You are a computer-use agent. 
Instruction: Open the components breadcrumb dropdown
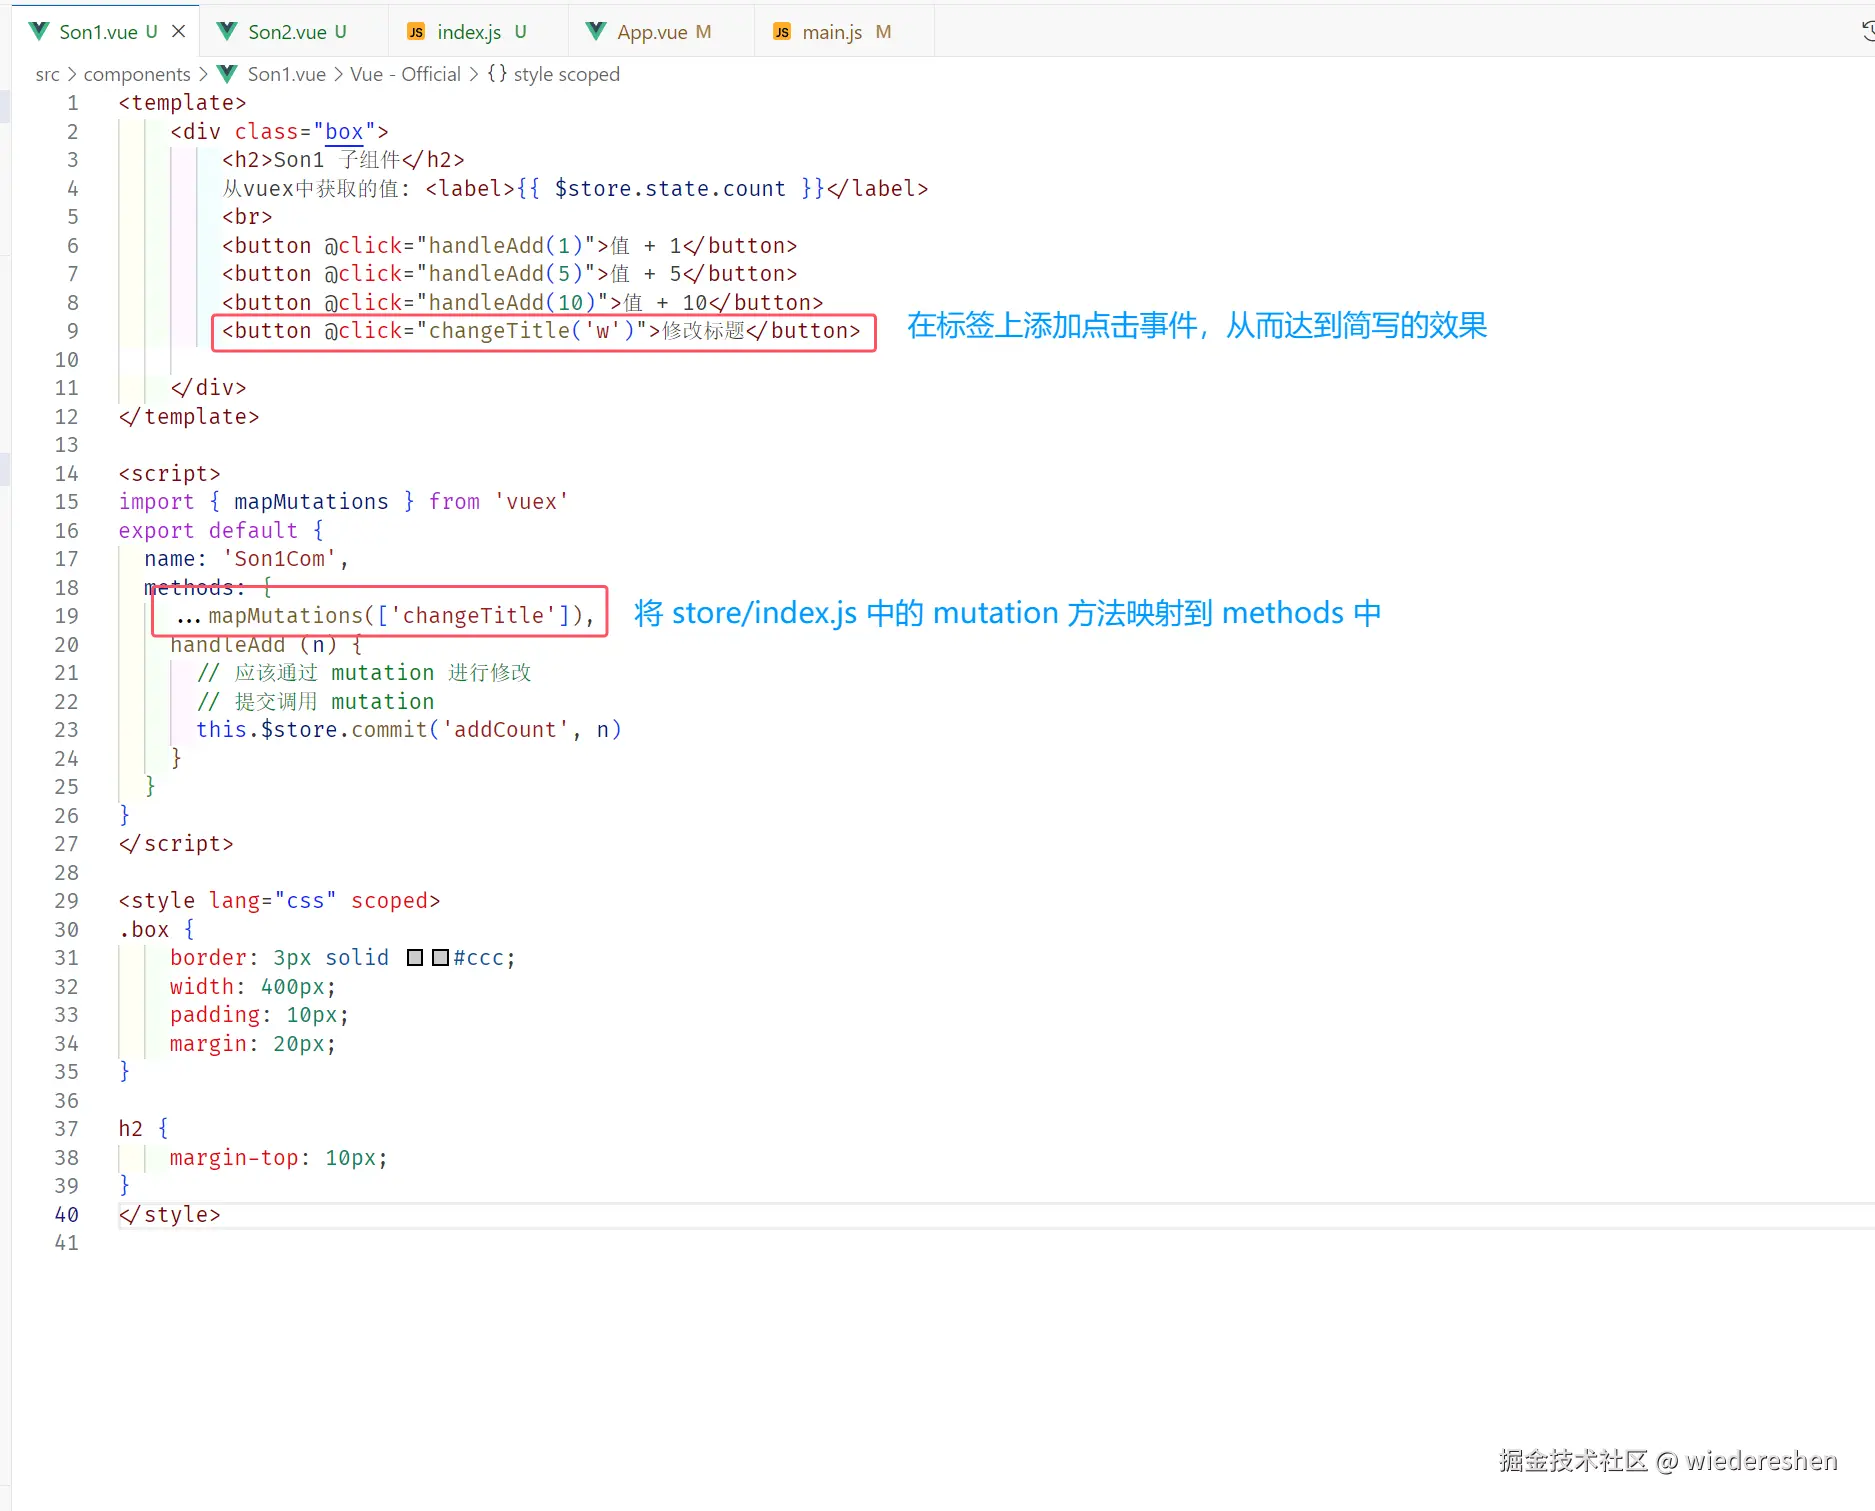[137, 73]
